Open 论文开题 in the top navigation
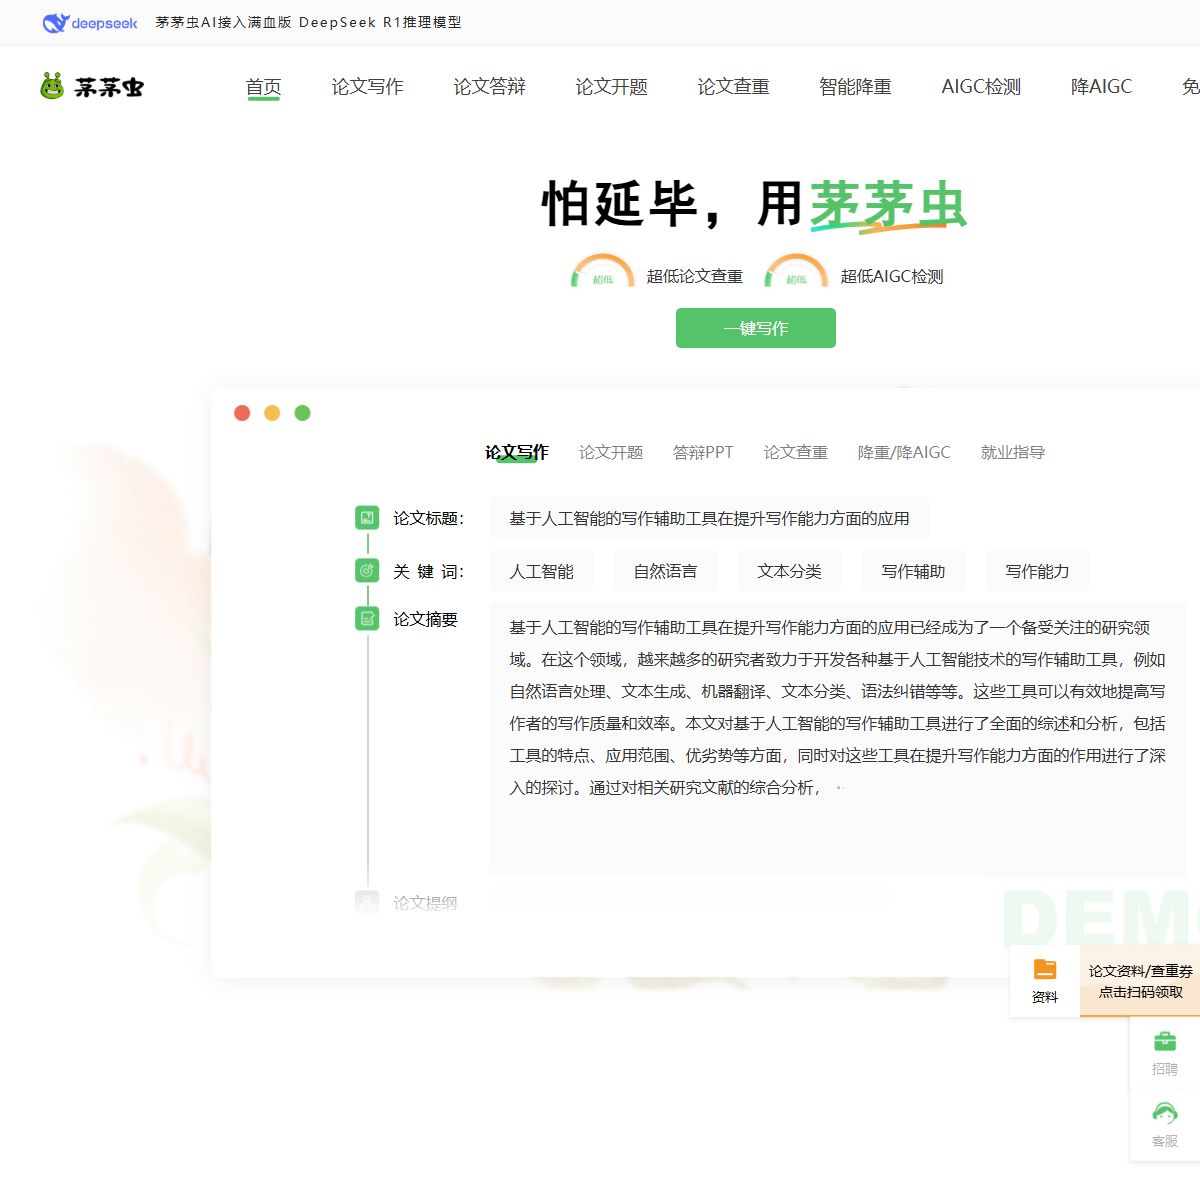1200x1200 pixels. [x=612, y=87]
